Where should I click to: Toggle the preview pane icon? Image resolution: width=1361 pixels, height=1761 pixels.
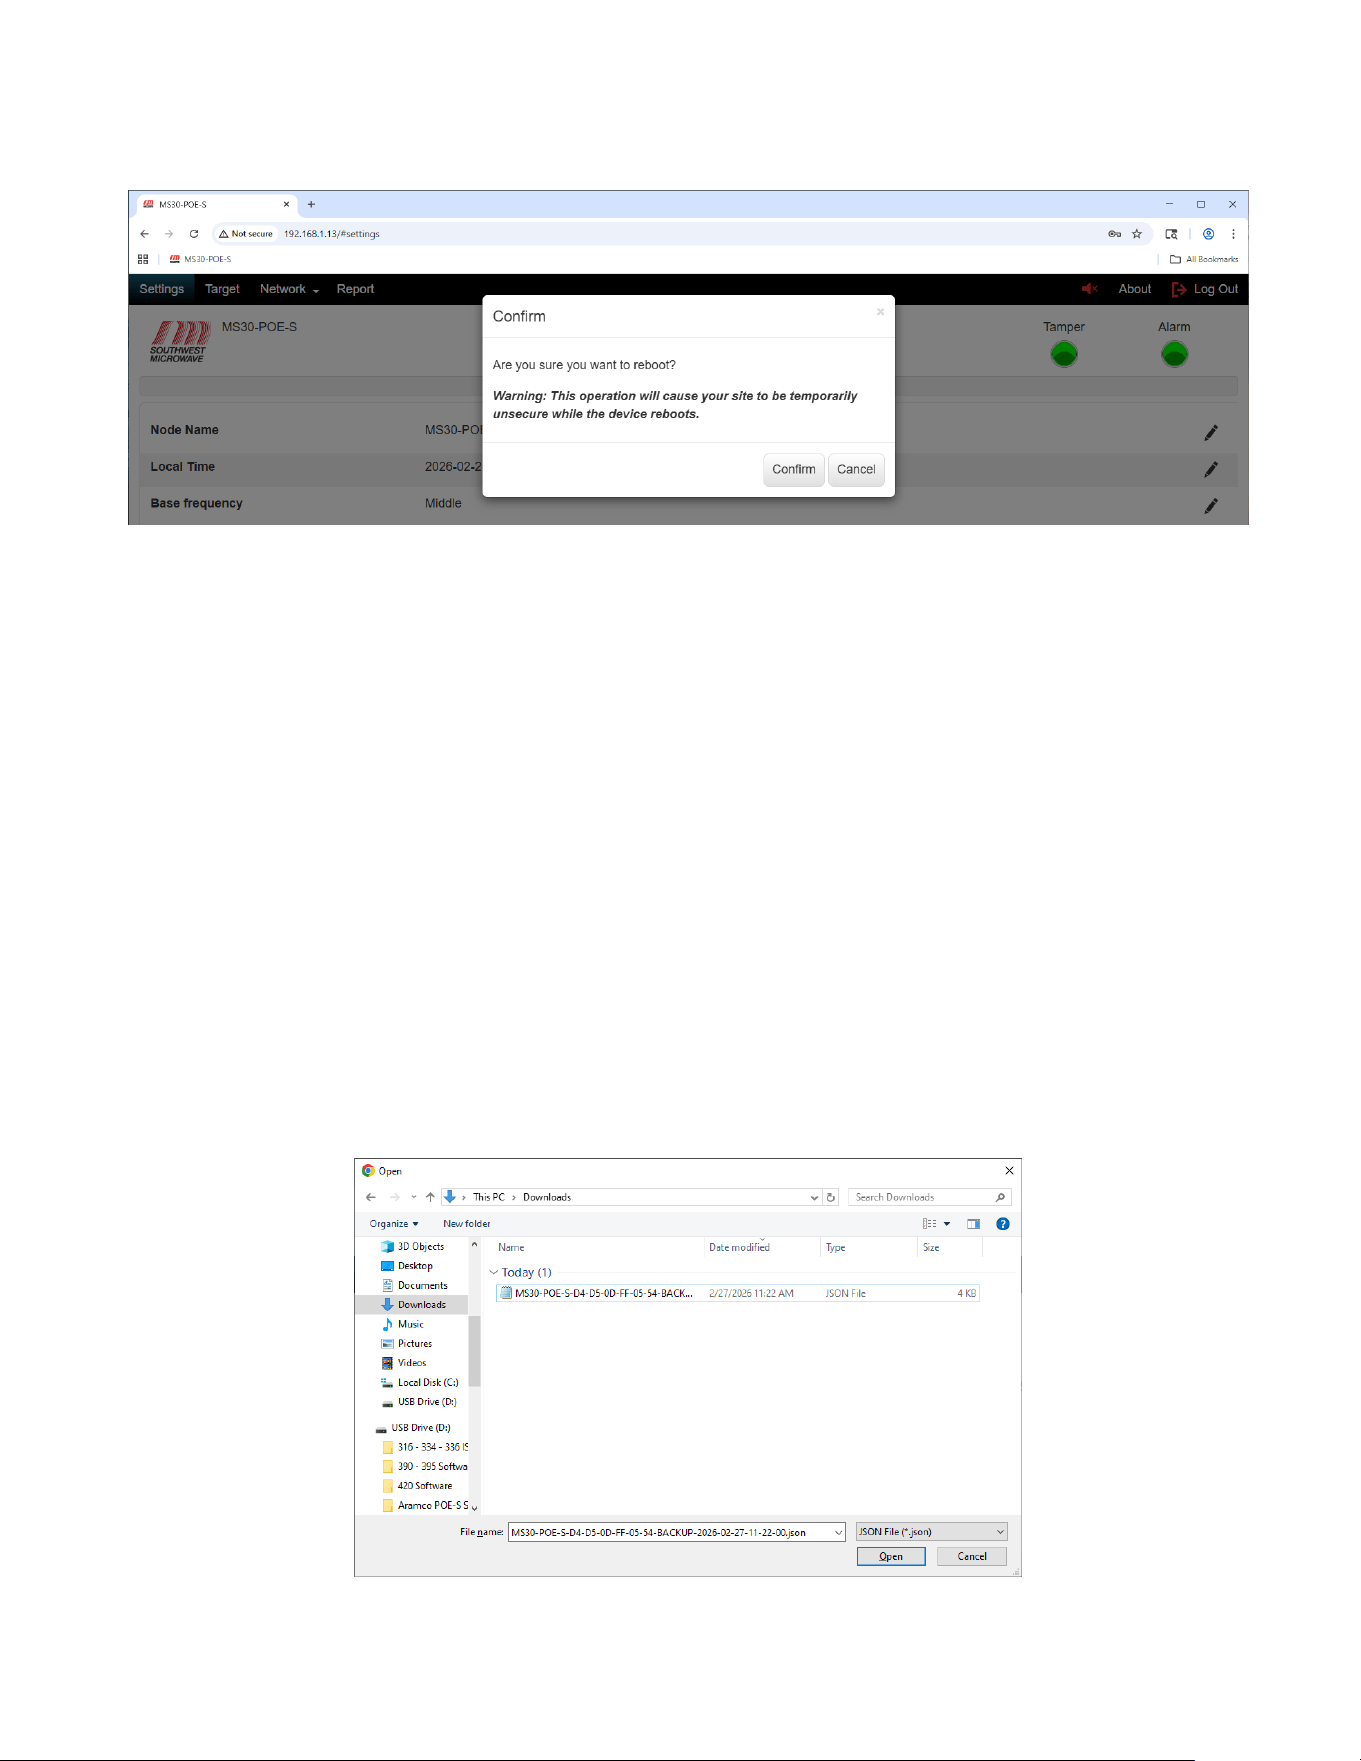(x=973, y=1224)
